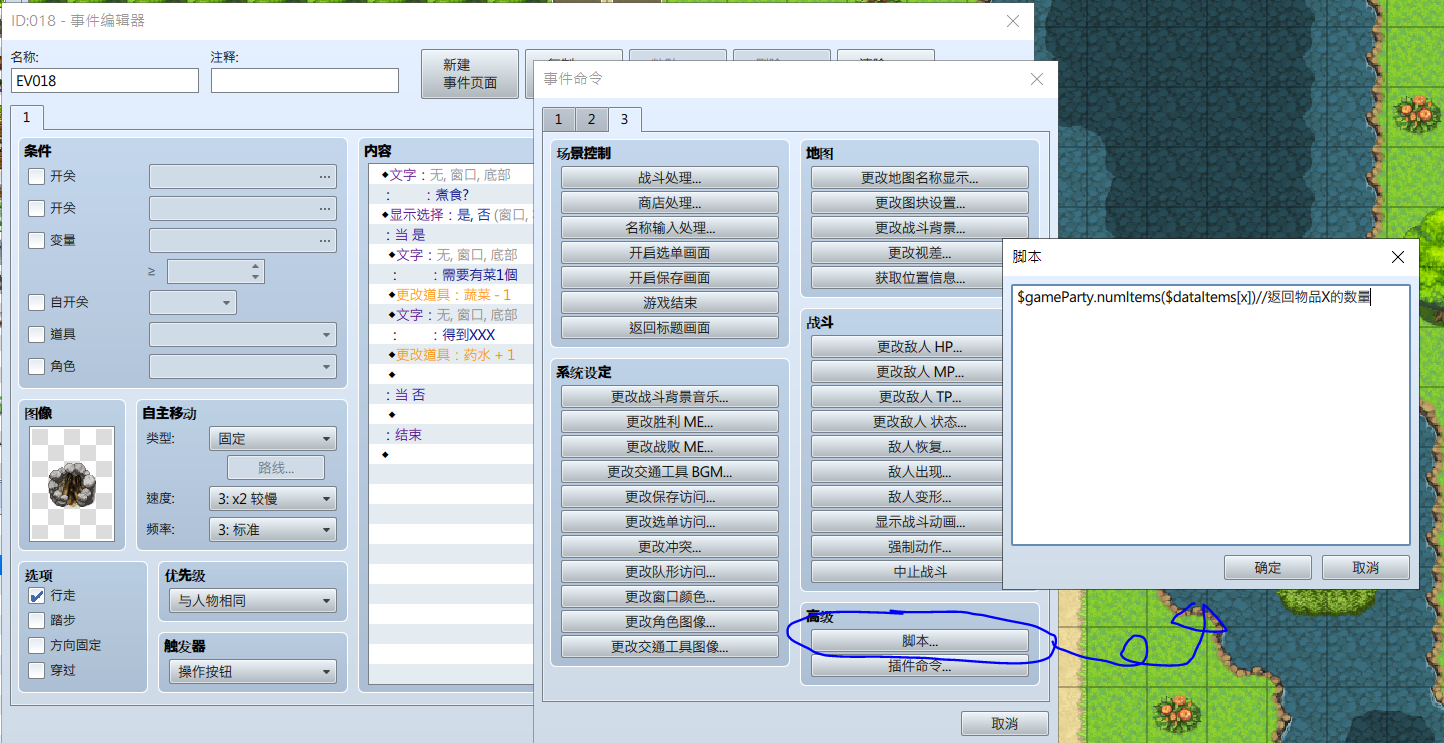Click the 新建事件页面 button

point(470,74)
